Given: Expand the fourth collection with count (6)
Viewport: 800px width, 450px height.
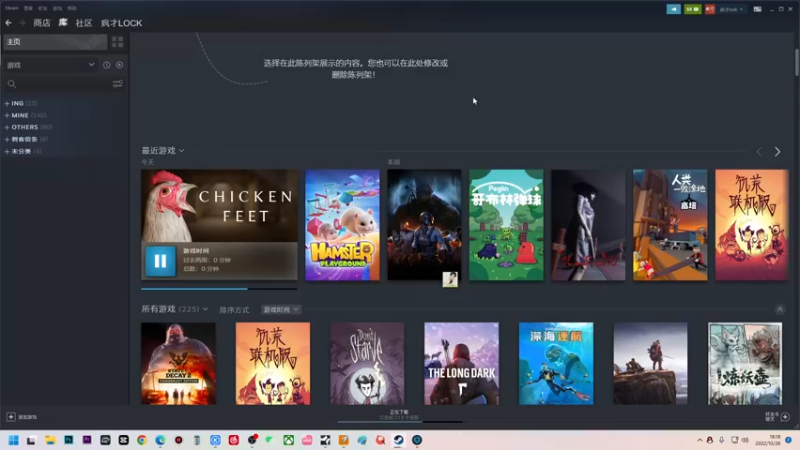Looking at the screenshot, I should [x=26, y=139].
